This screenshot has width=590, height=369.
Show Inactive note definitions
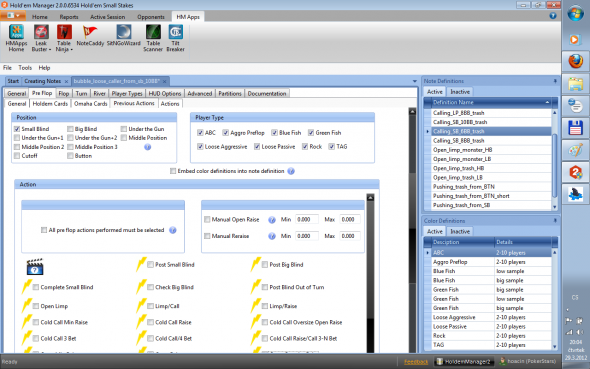pyautogui.click(x=460, y=92)
